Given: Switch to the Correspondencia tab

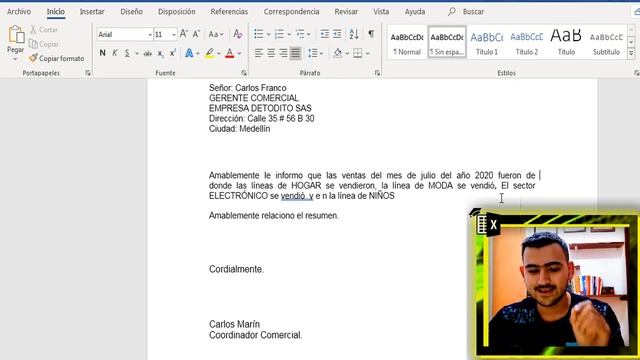Looking at the screenshot, I should [291, 11].
